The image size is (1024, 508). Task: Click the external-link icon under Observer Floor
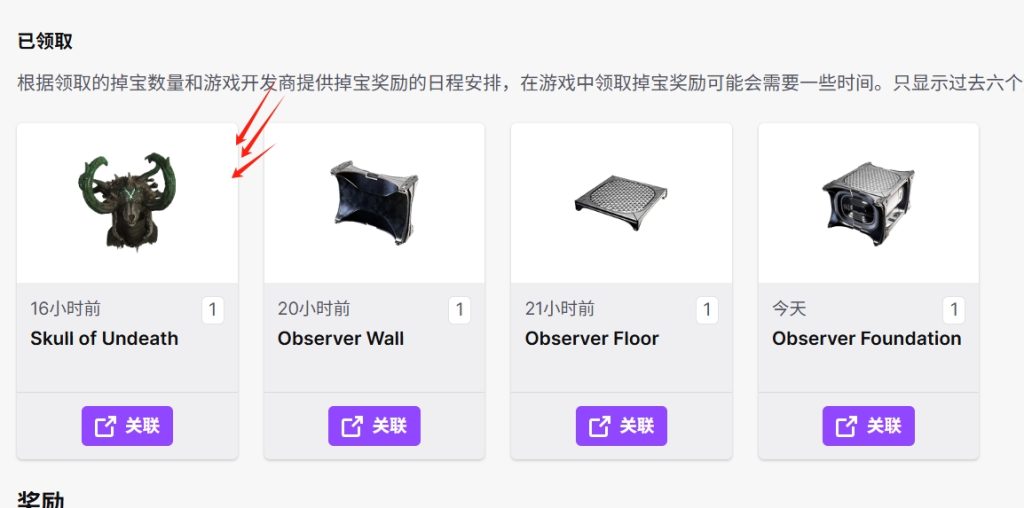point(600,426)
